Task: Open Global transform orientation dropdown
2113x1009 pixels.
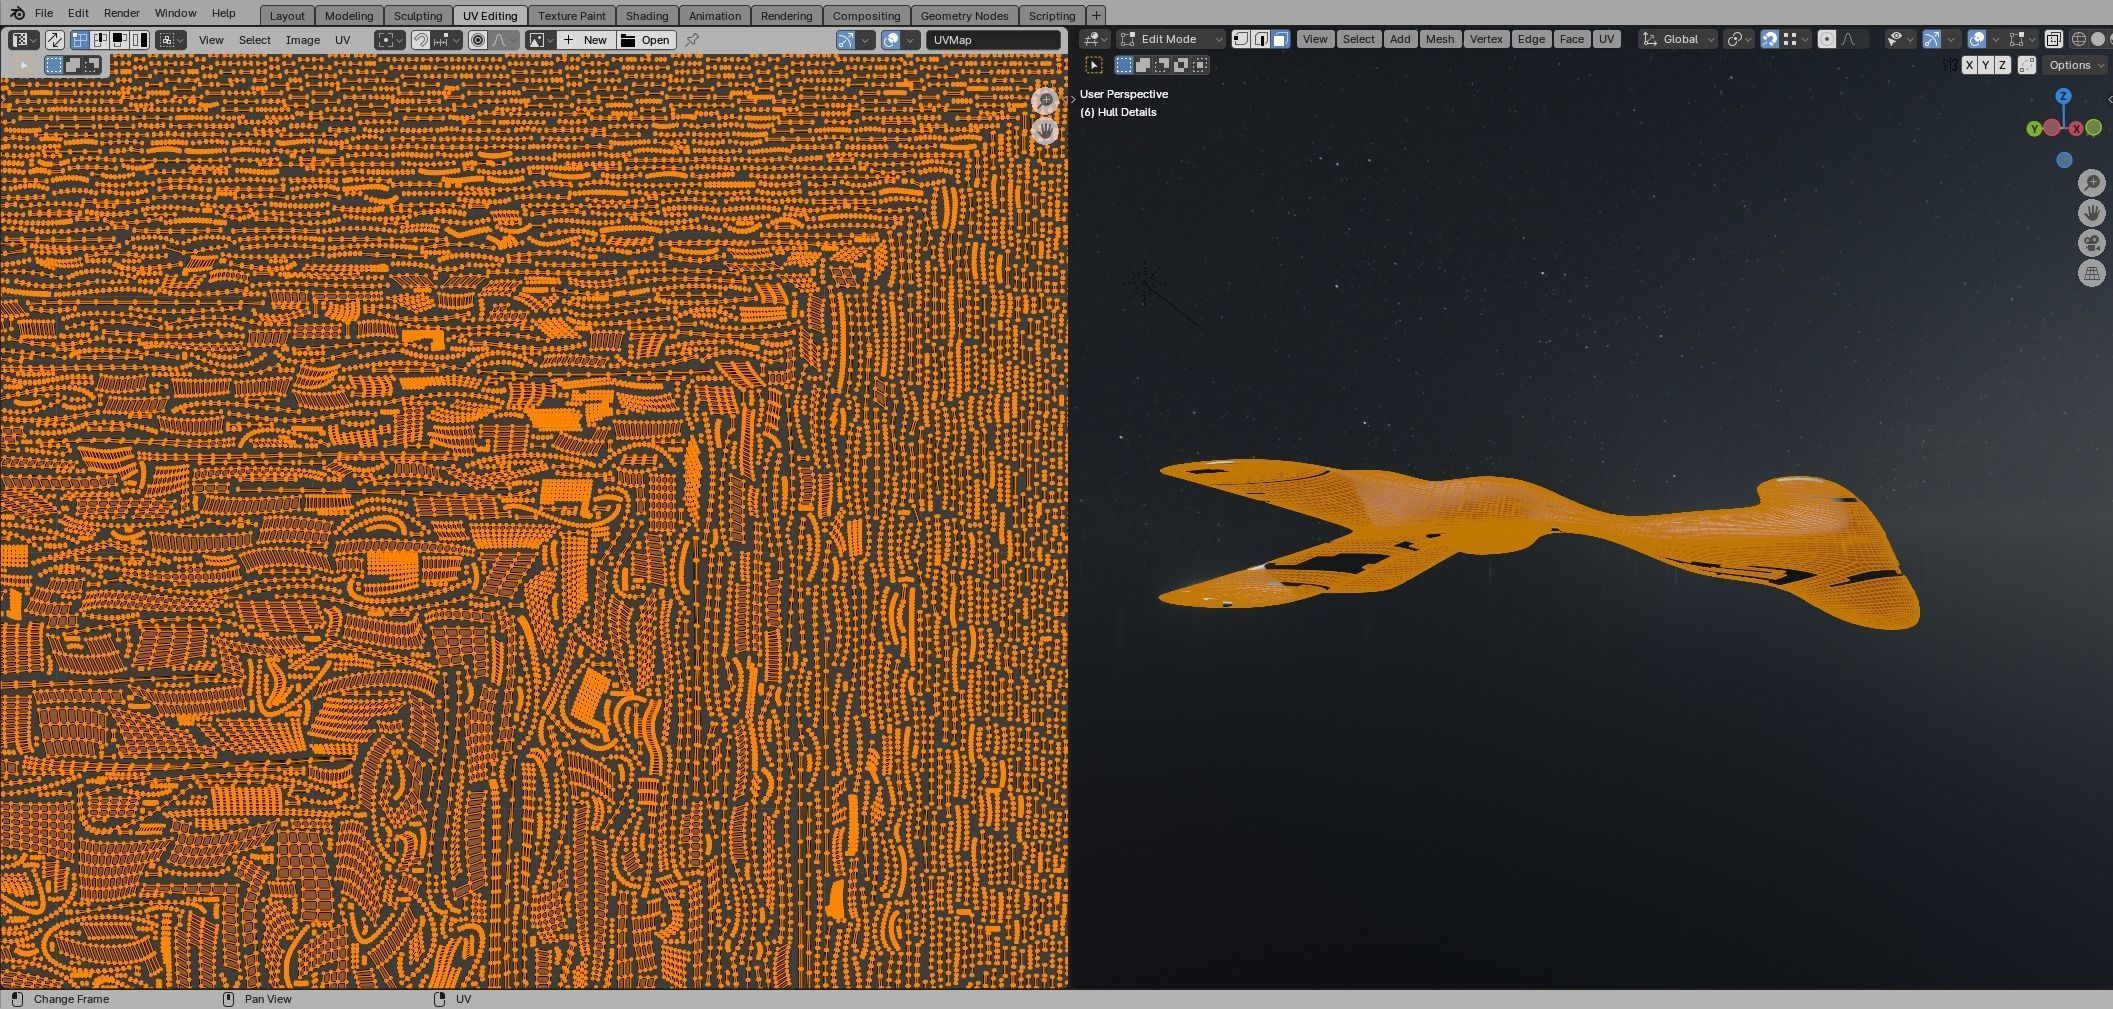Action: point(1678,39)
